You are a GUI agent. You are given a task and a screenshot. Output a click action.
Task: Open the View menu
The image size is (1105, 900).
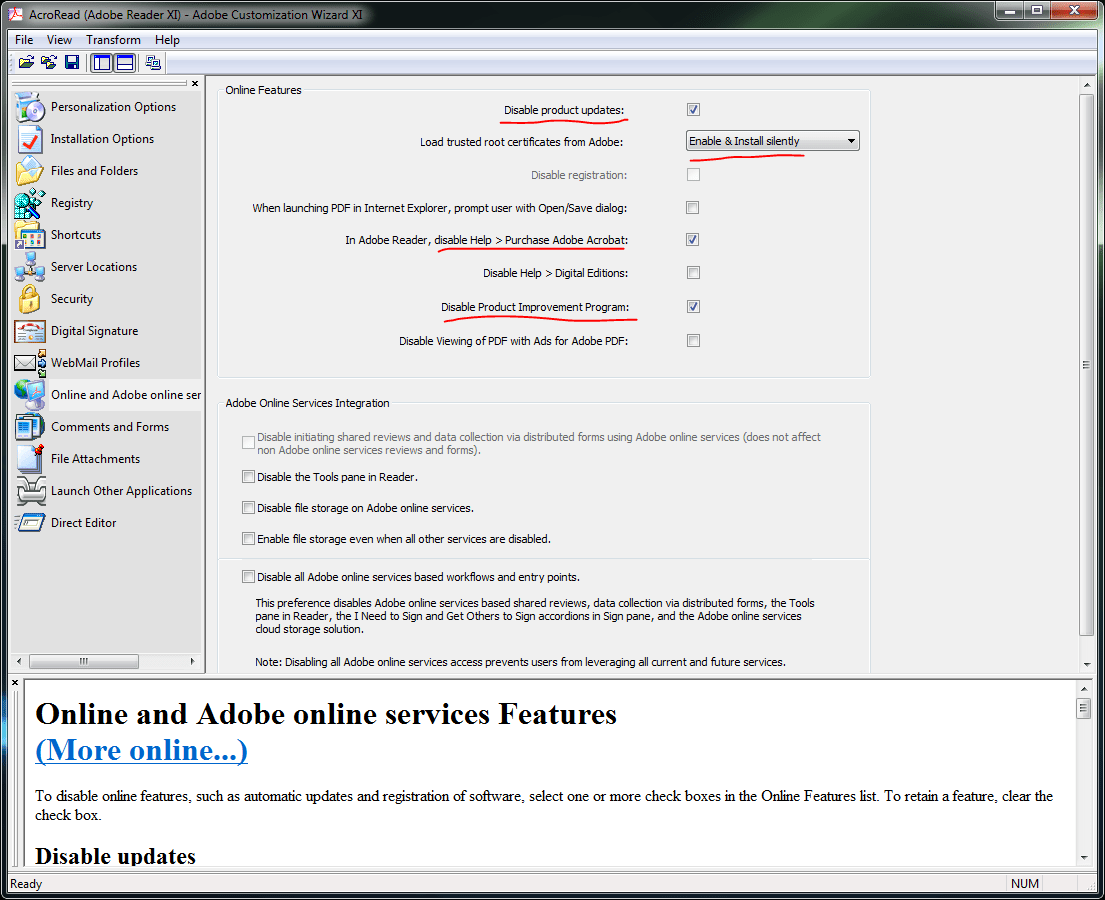pos(59,39)
